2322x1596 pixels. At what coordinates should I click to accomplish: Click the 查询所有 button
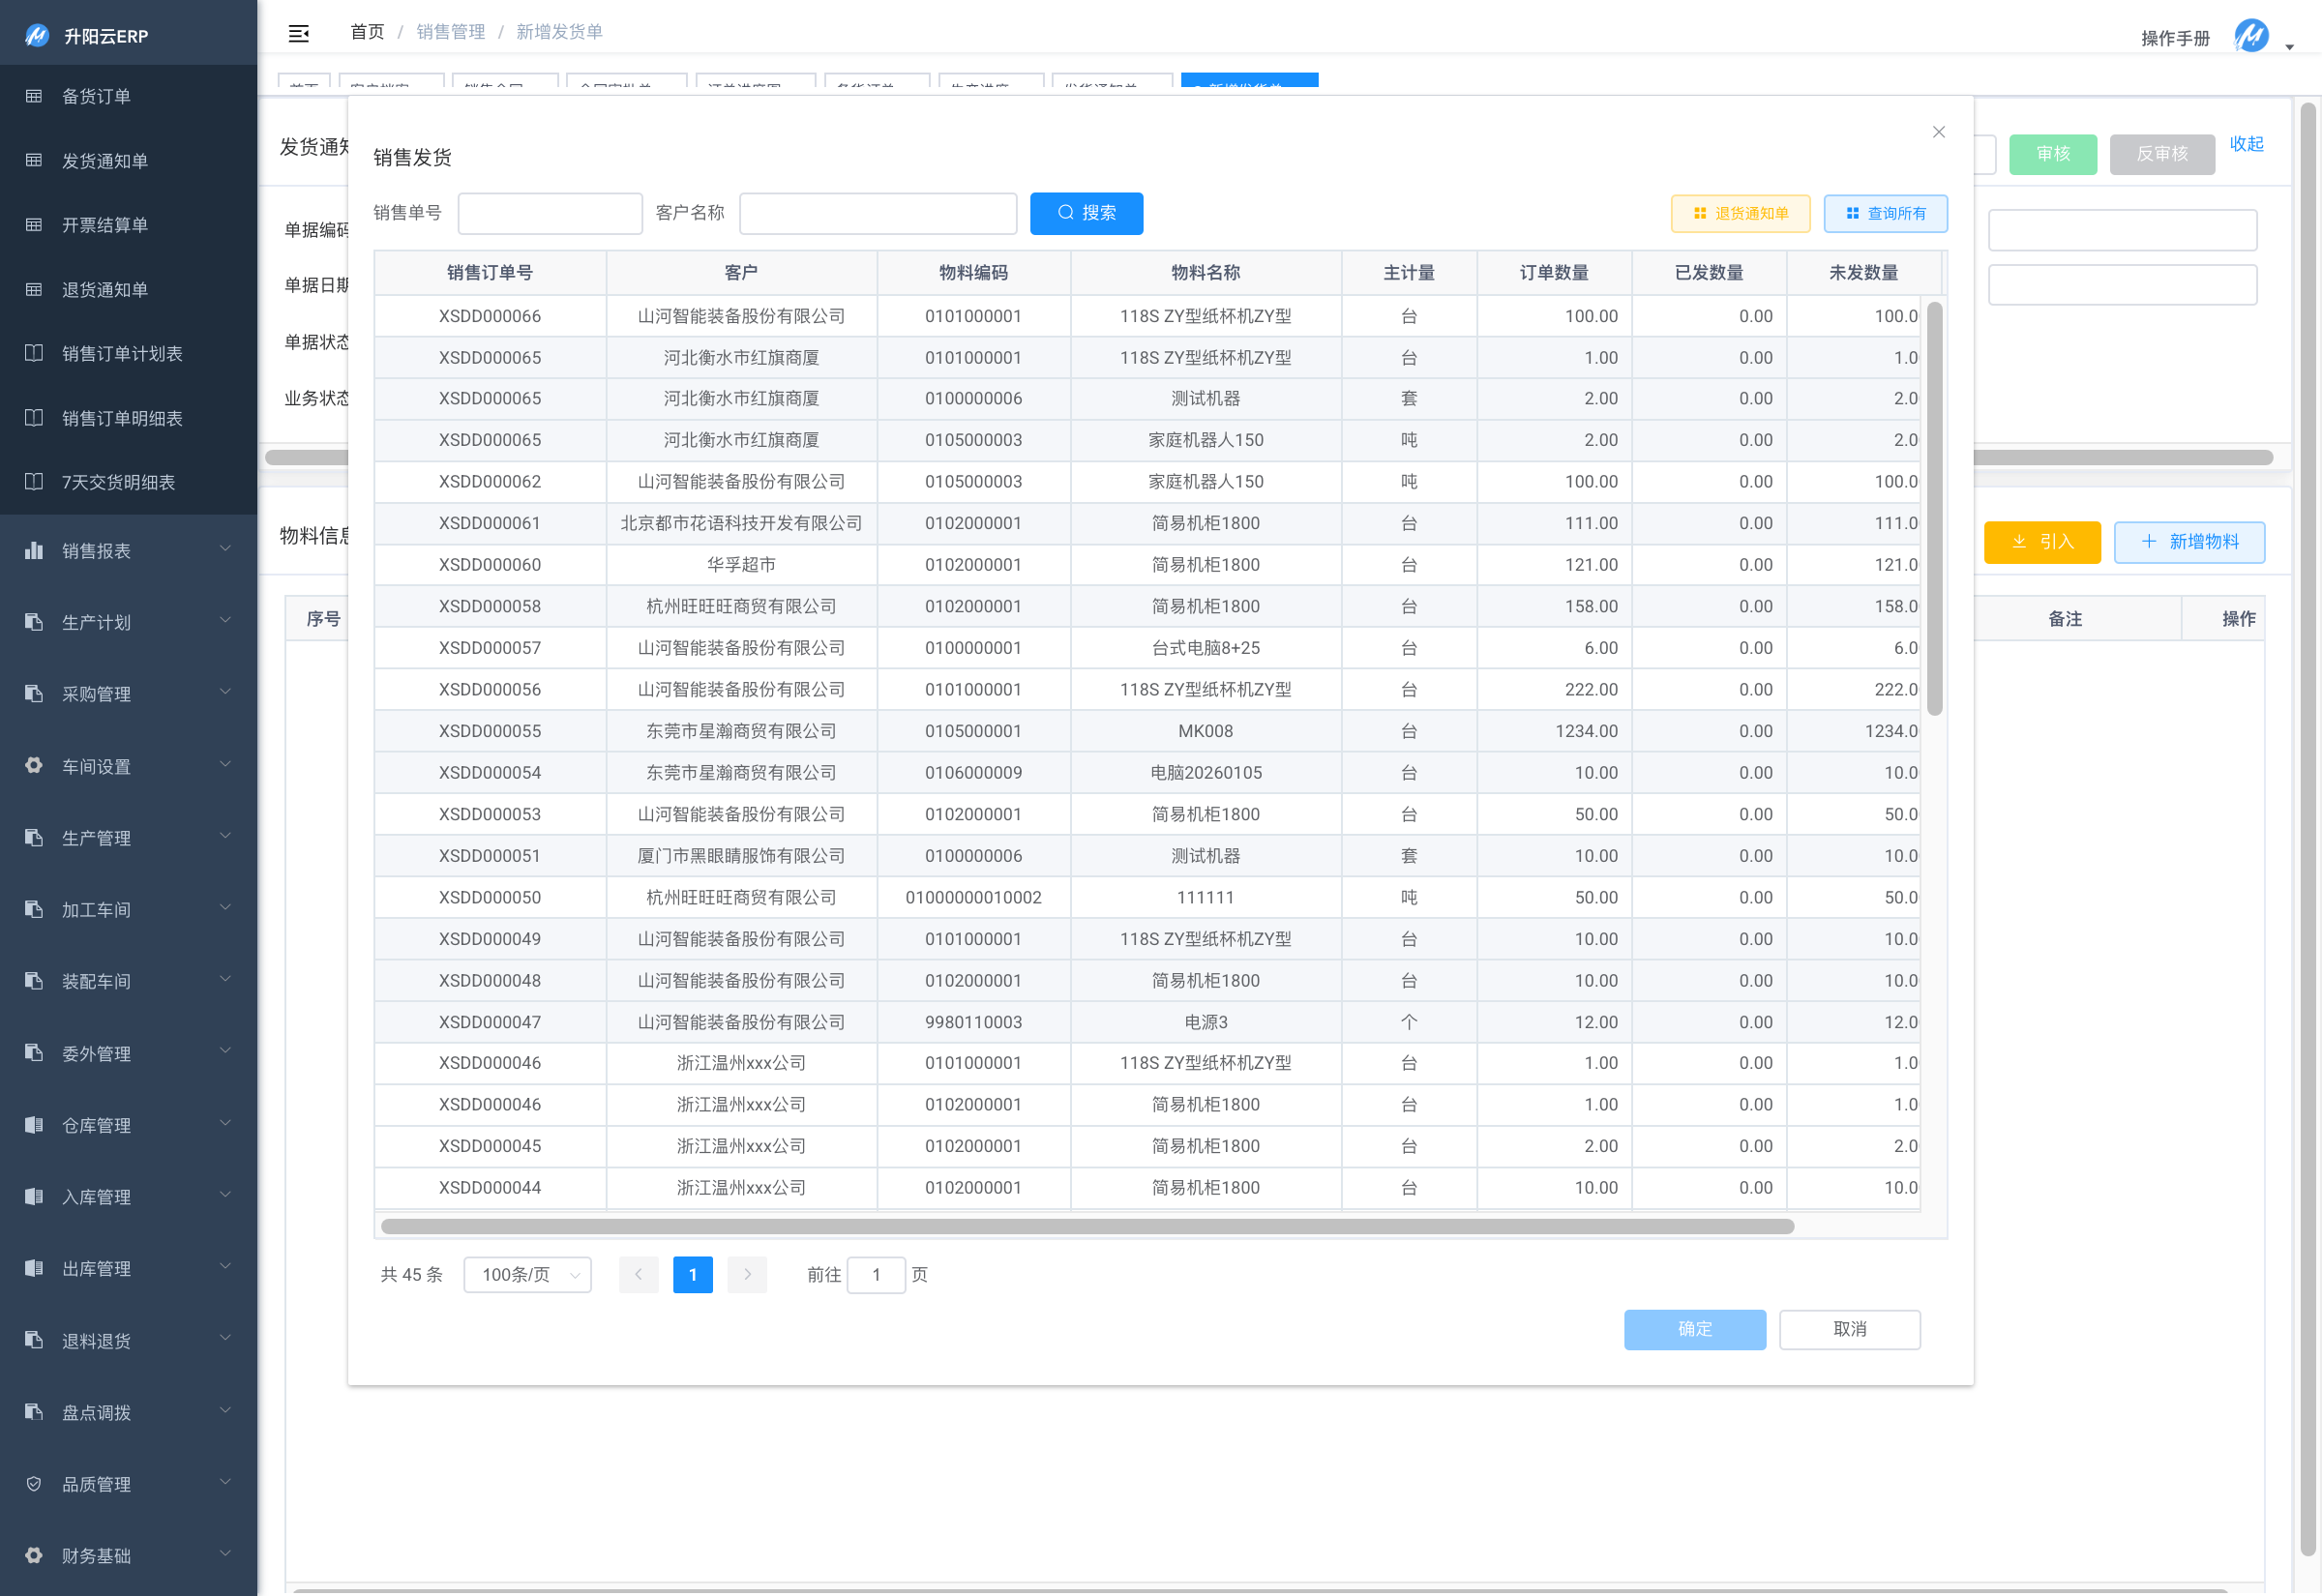point(1884,213)
